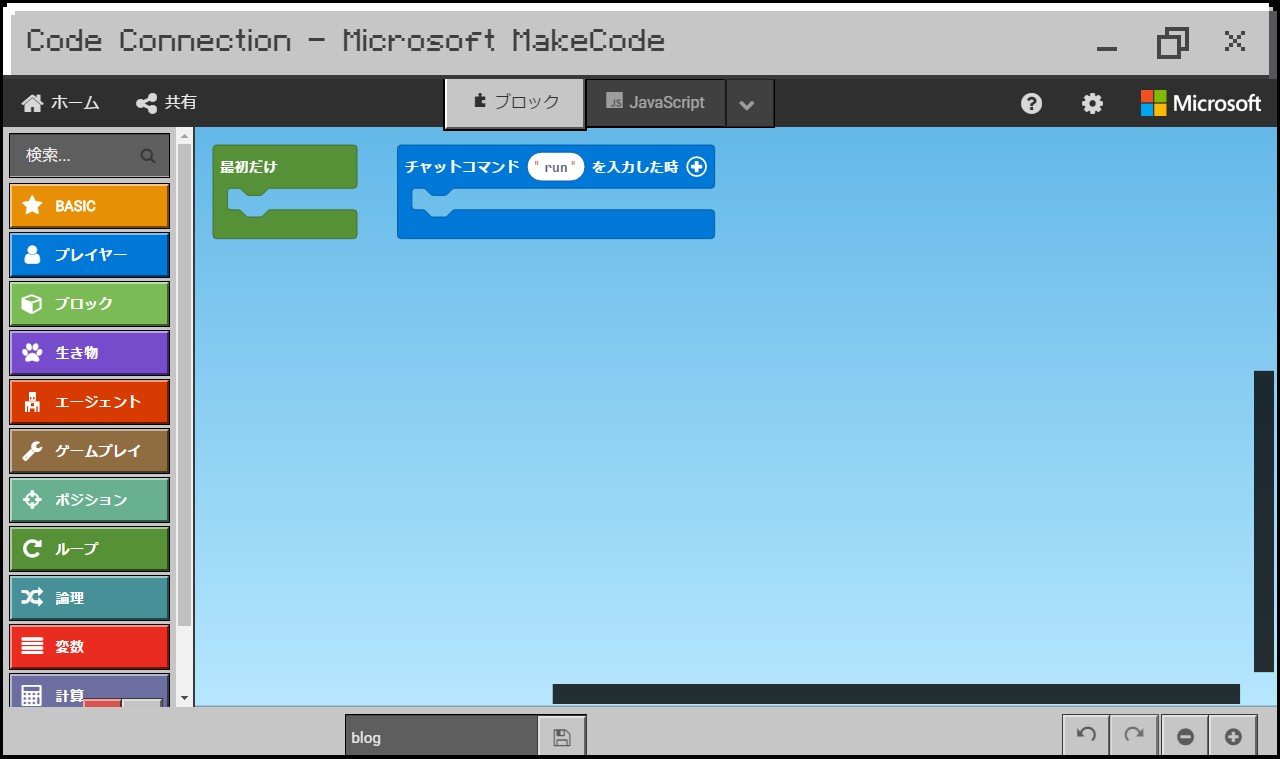Image resolution: width=1280 pixels, height=759 pixels.
Task: Open the help question mark menu
Action: (1032, 103)
